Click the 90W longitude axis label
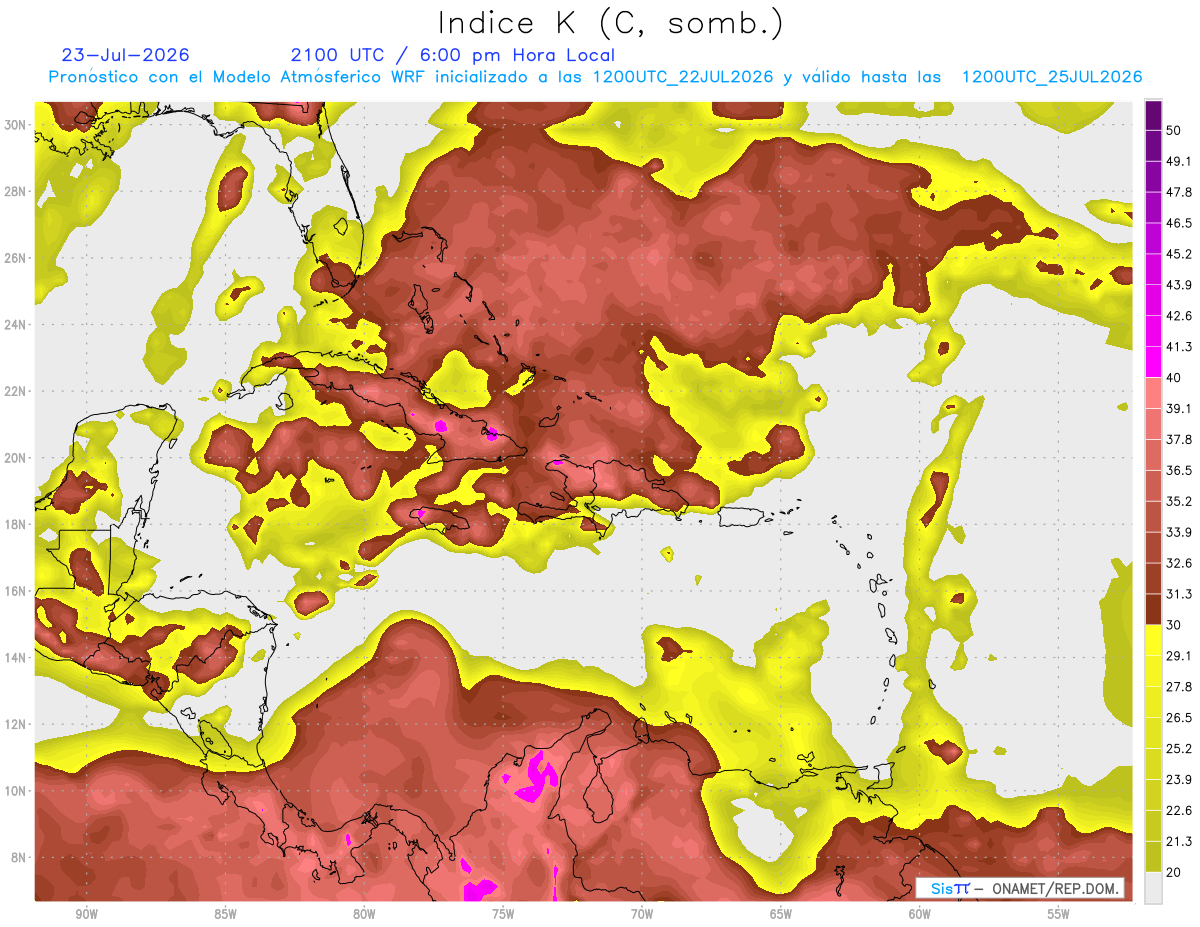Viewport: 1200px width, 927px height. click(87, 914)
